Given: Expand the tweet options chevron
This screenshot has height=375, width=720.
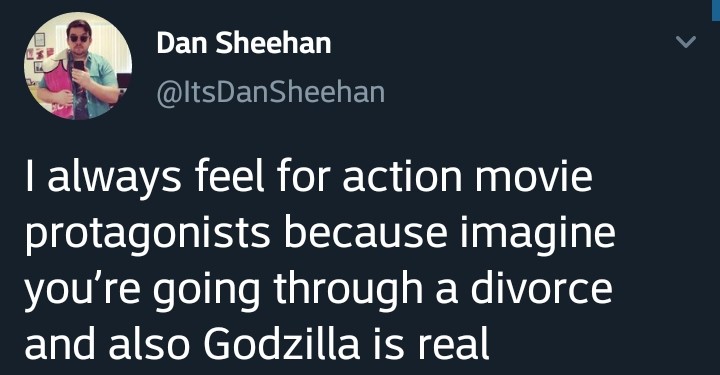Looking at the screenshot, I should (x=686, y=42).
